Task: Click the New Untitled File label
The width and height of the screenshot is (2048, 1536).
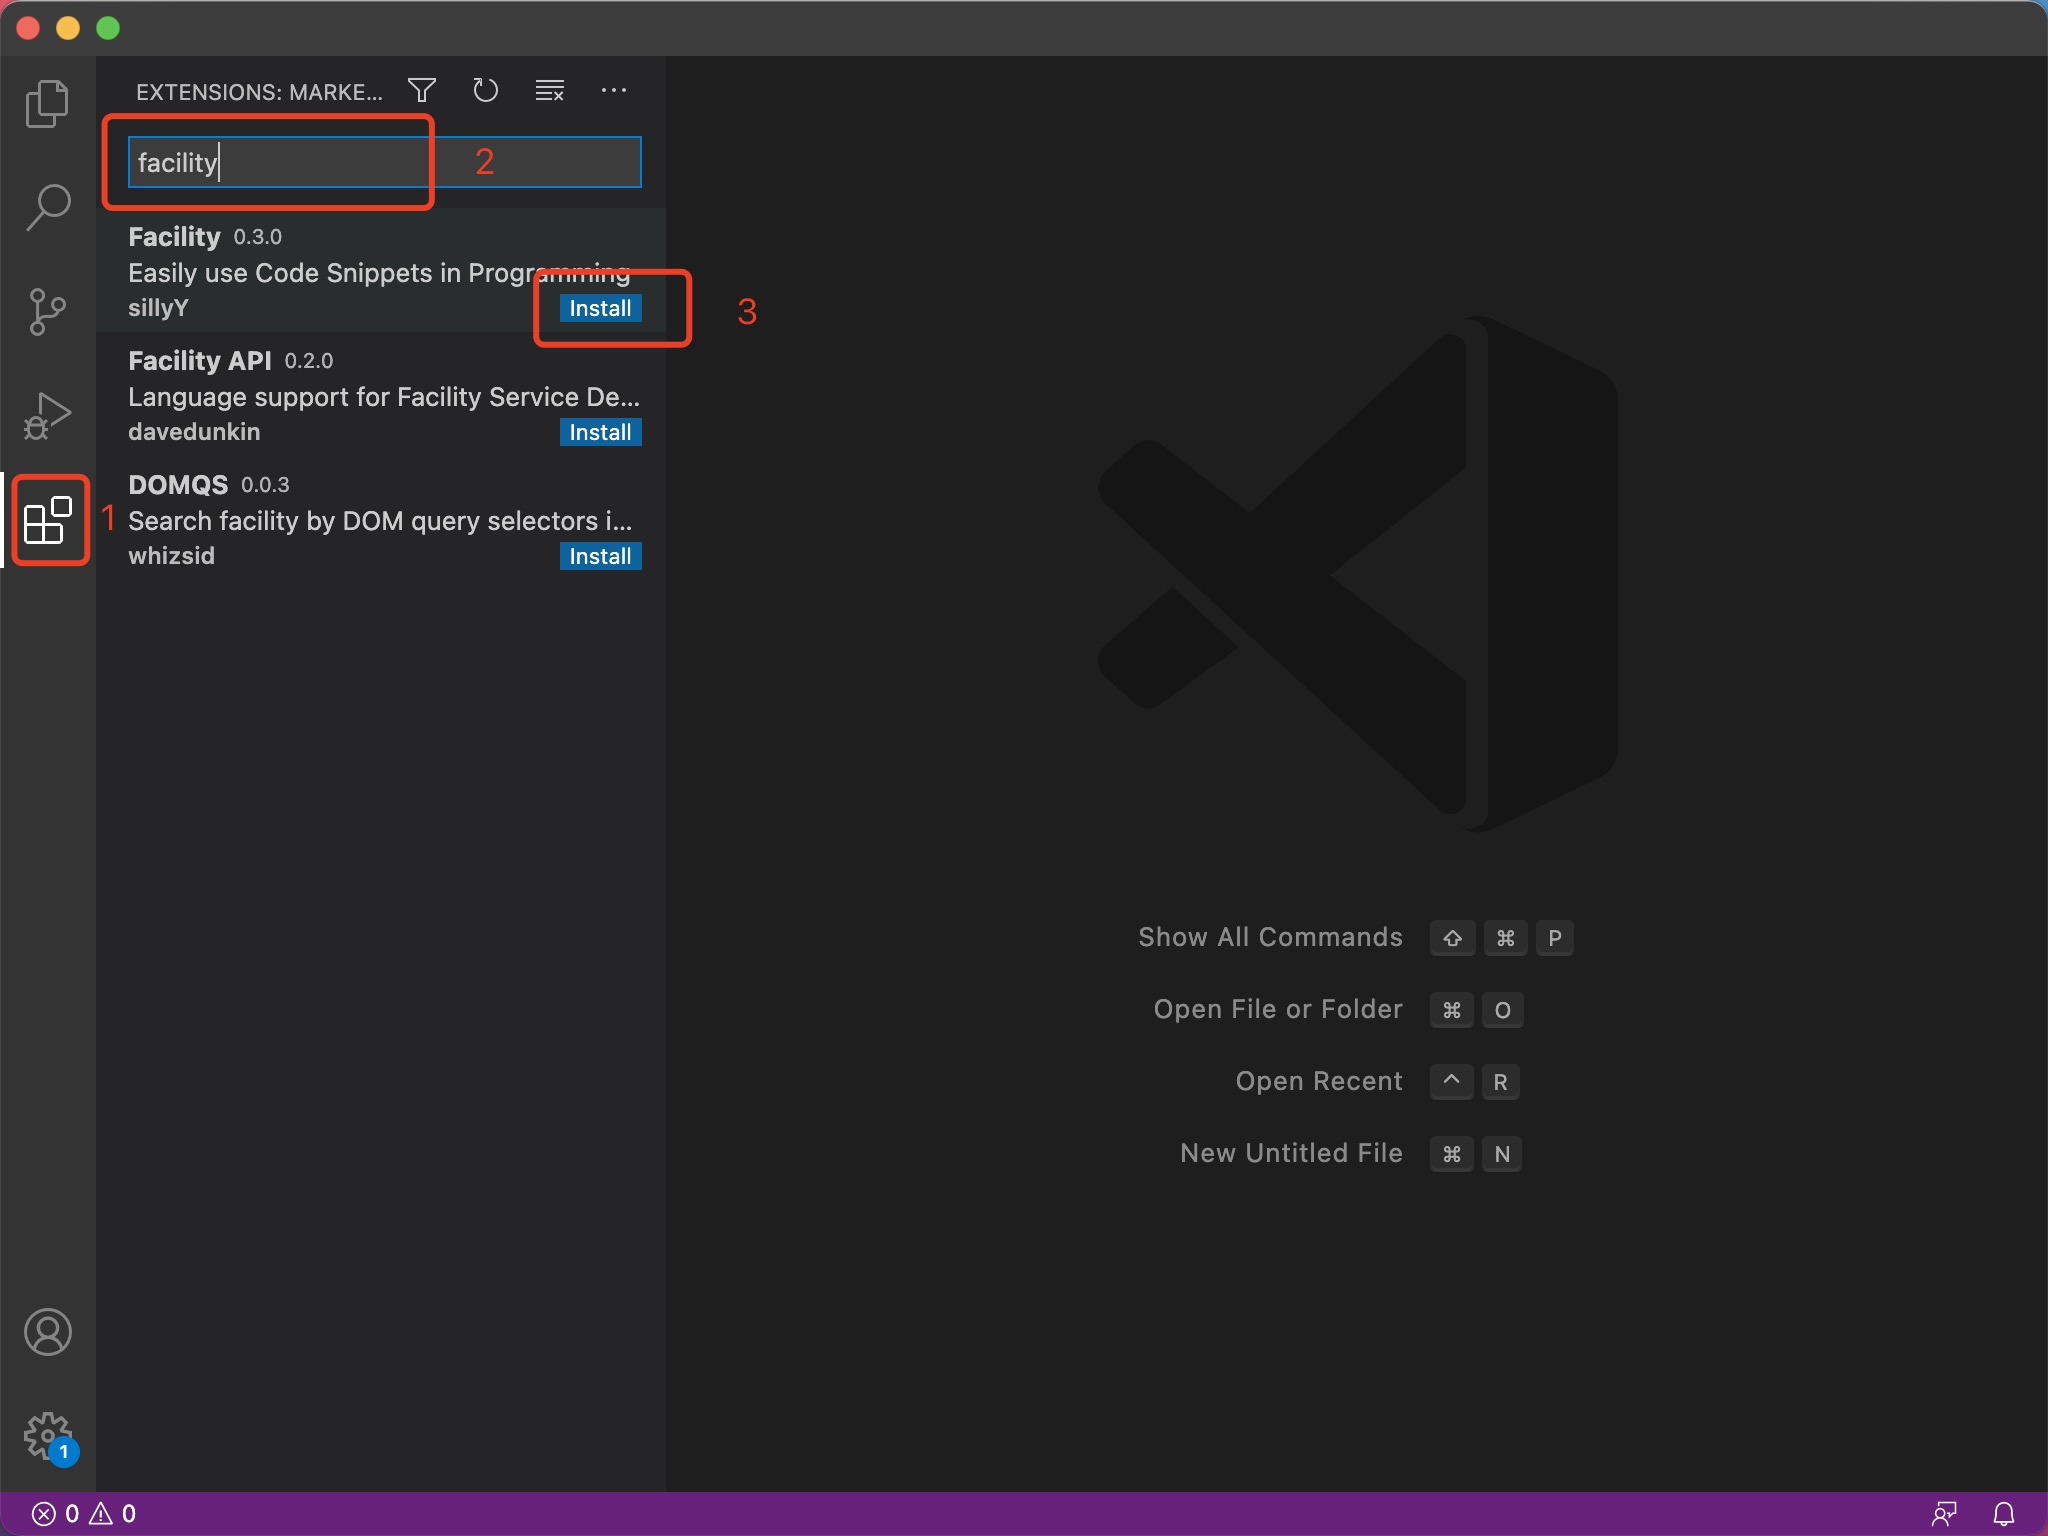Action: (x=1291, y=1153)
